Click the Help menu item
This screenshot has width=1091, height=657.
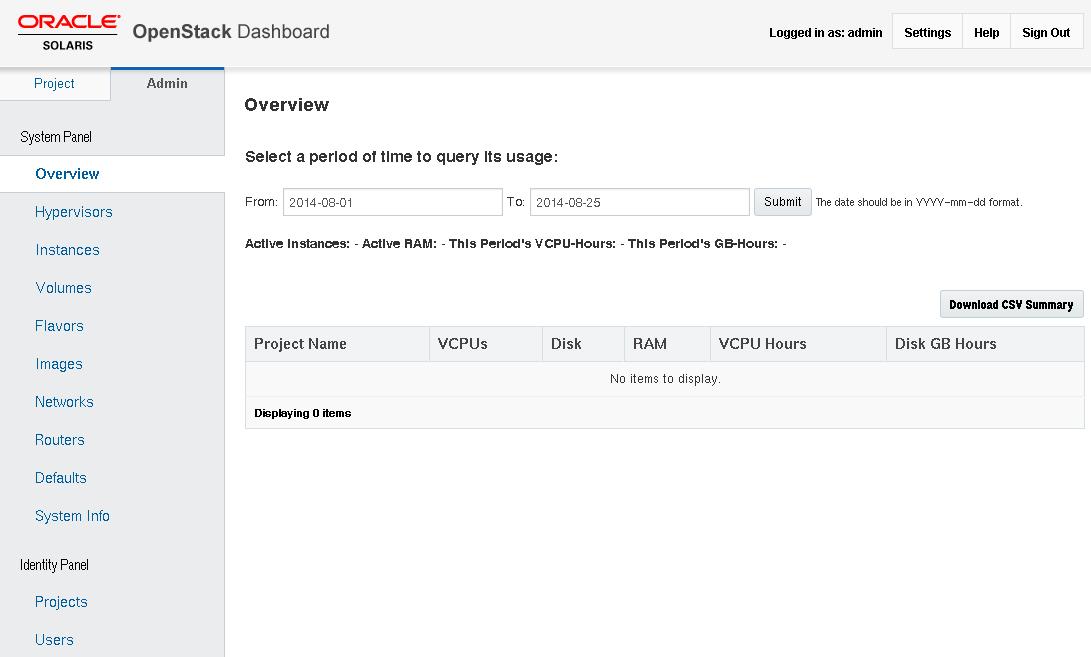coord(986,31)
